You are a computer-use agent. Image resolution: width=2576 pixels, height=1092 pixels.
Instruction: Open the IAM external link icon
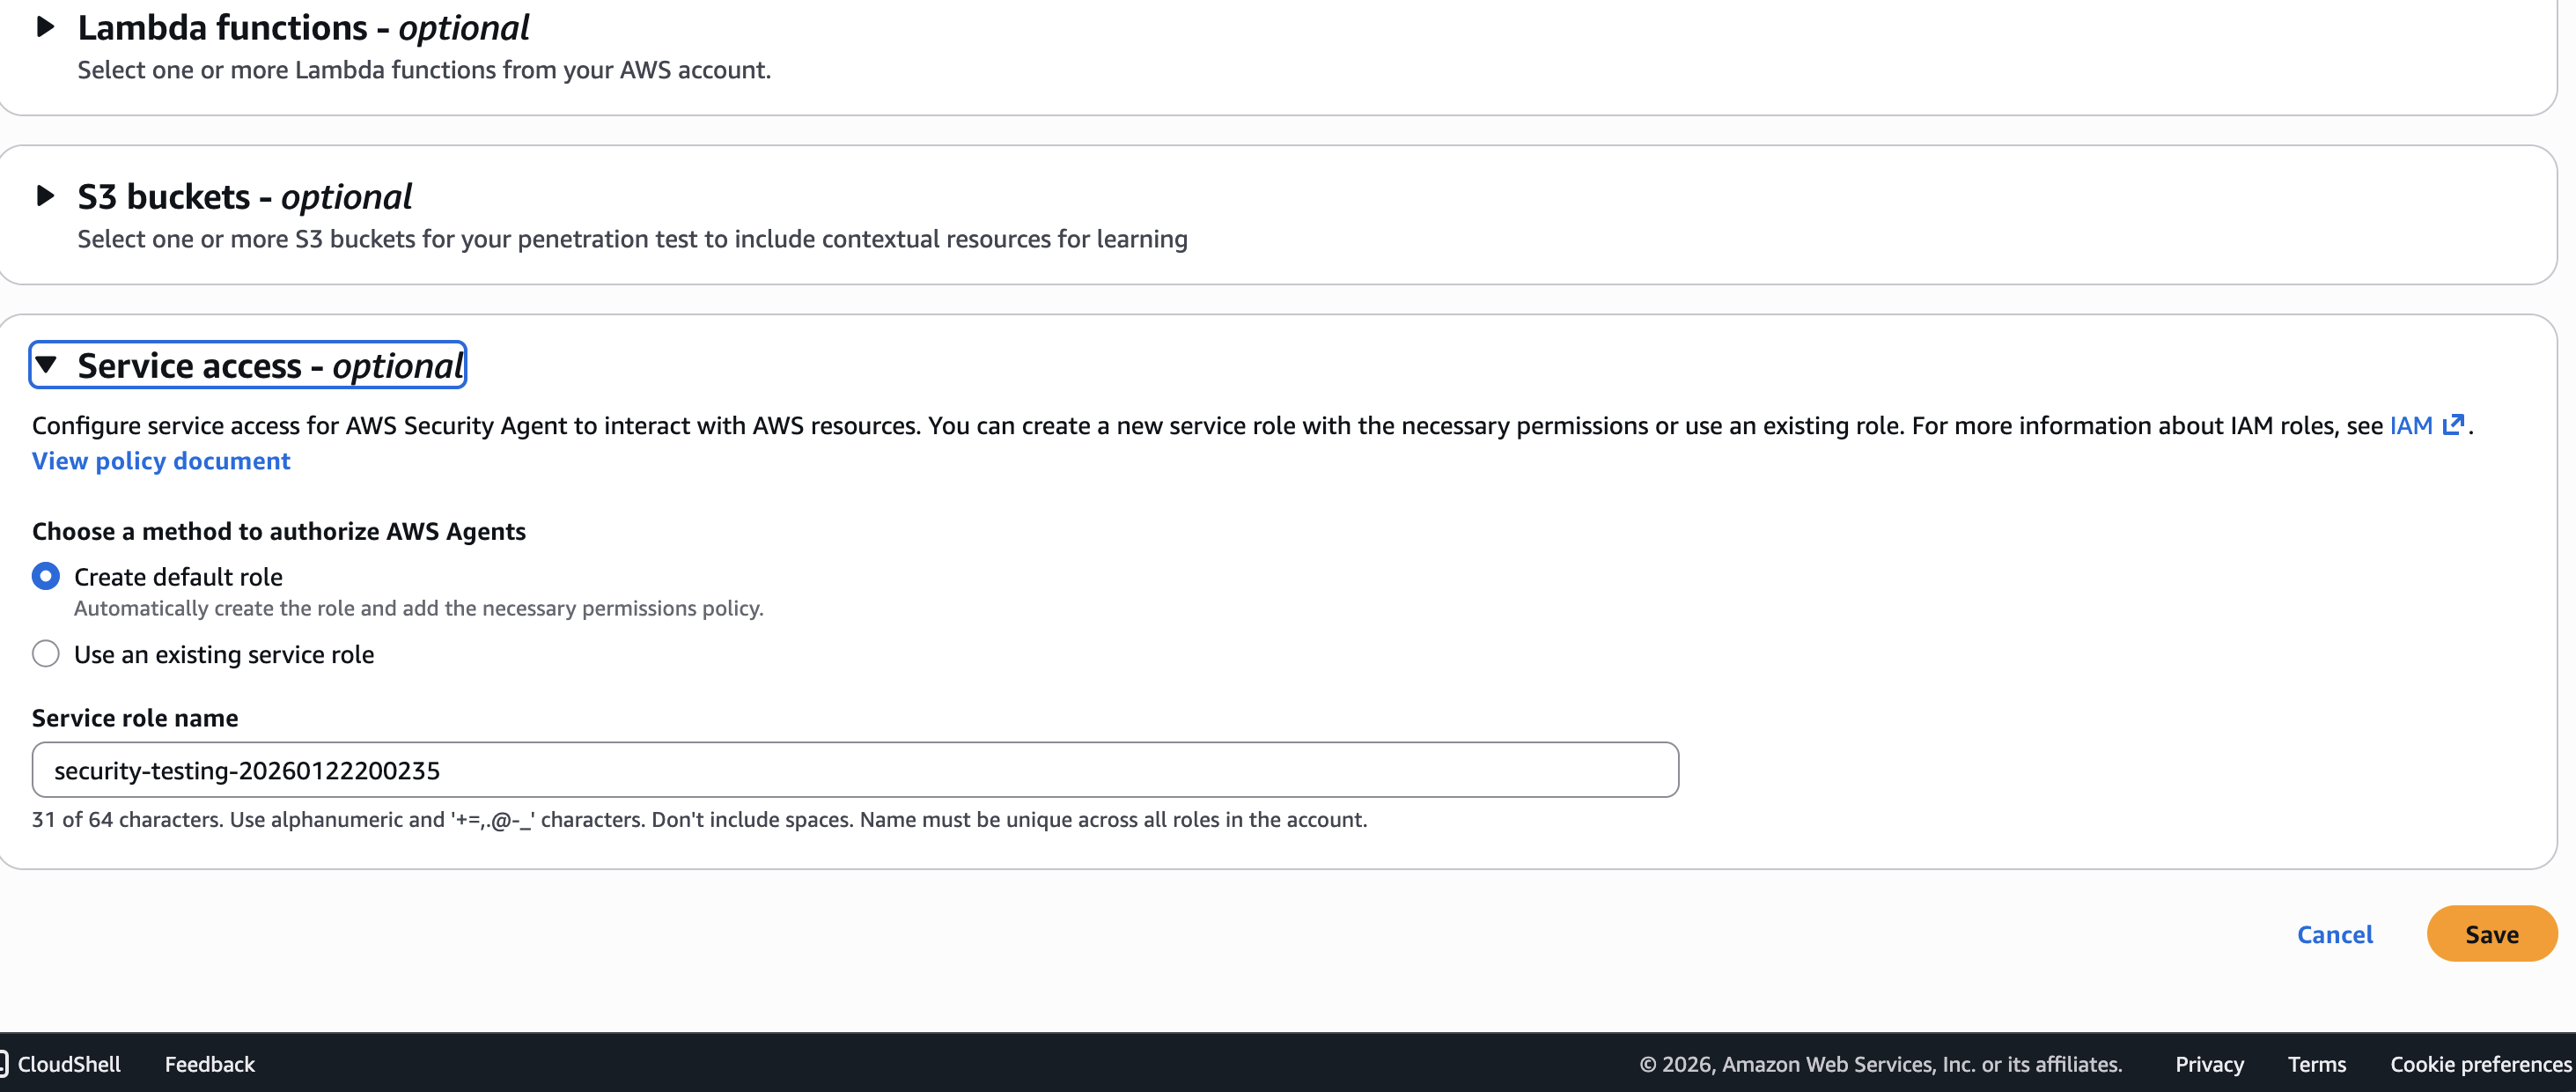2453,425
